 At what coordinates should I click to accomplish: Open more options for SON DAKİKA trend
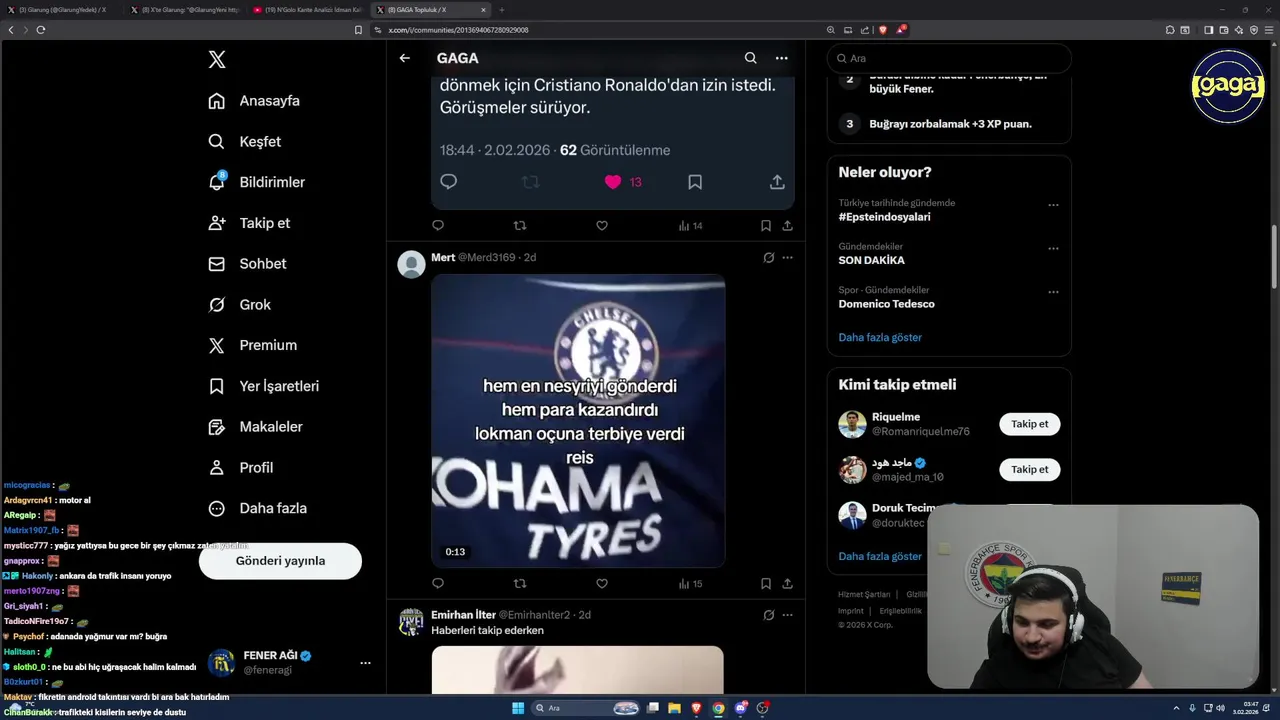tap(1053, 249)
